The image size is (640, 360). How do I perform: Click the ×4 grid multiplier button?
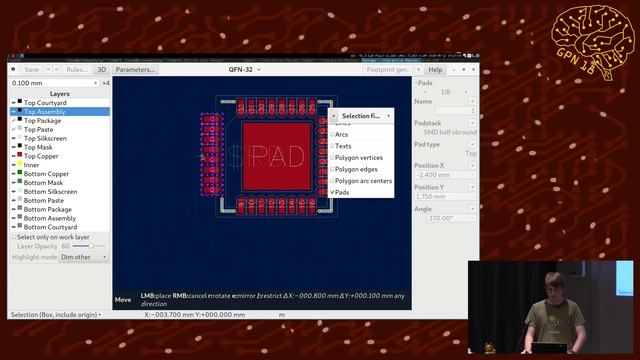coord(106,83)
